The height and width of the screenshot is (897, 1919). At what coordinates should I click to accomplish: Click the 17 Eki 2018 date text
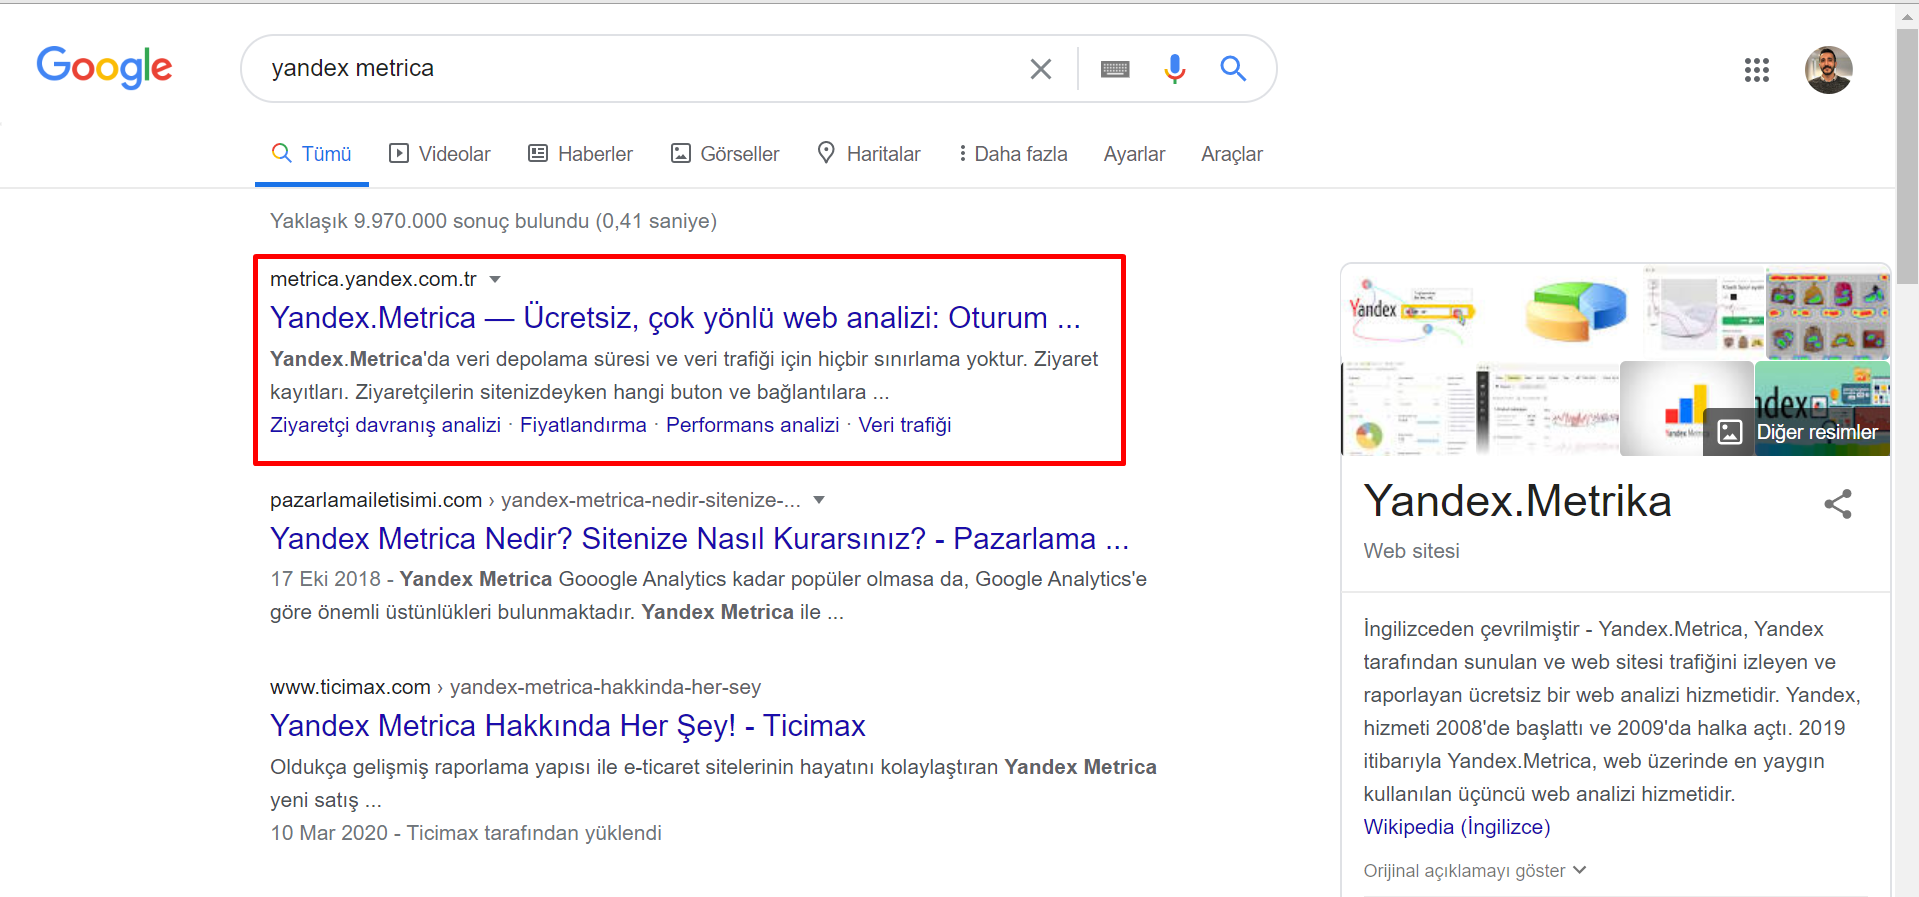point(325,579)
